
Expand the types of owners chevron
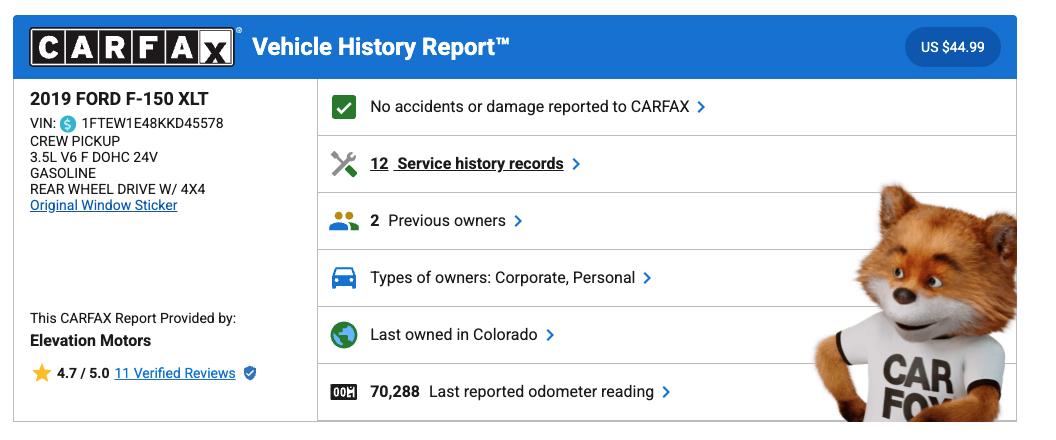(x=647, y=278)
